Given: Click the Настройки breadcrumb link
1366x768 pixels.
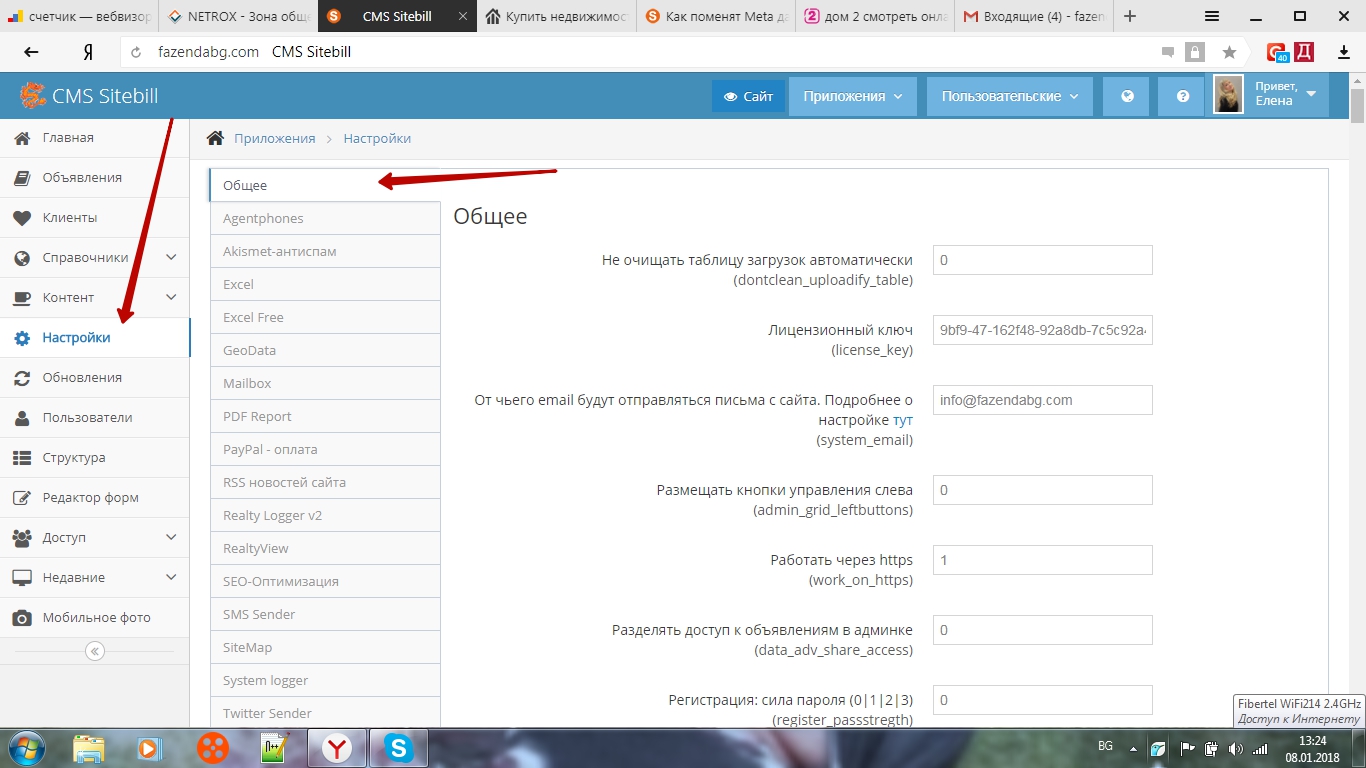Looking at the screenshot, I should click(x=377, y=139).
